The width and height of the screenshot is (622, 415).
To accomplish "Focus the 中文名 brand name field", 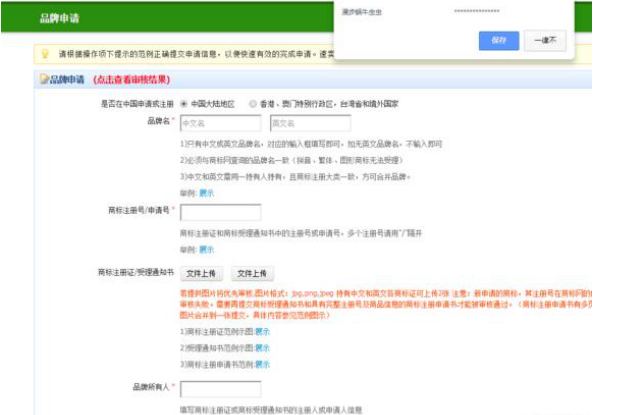I will click(221, 123).
